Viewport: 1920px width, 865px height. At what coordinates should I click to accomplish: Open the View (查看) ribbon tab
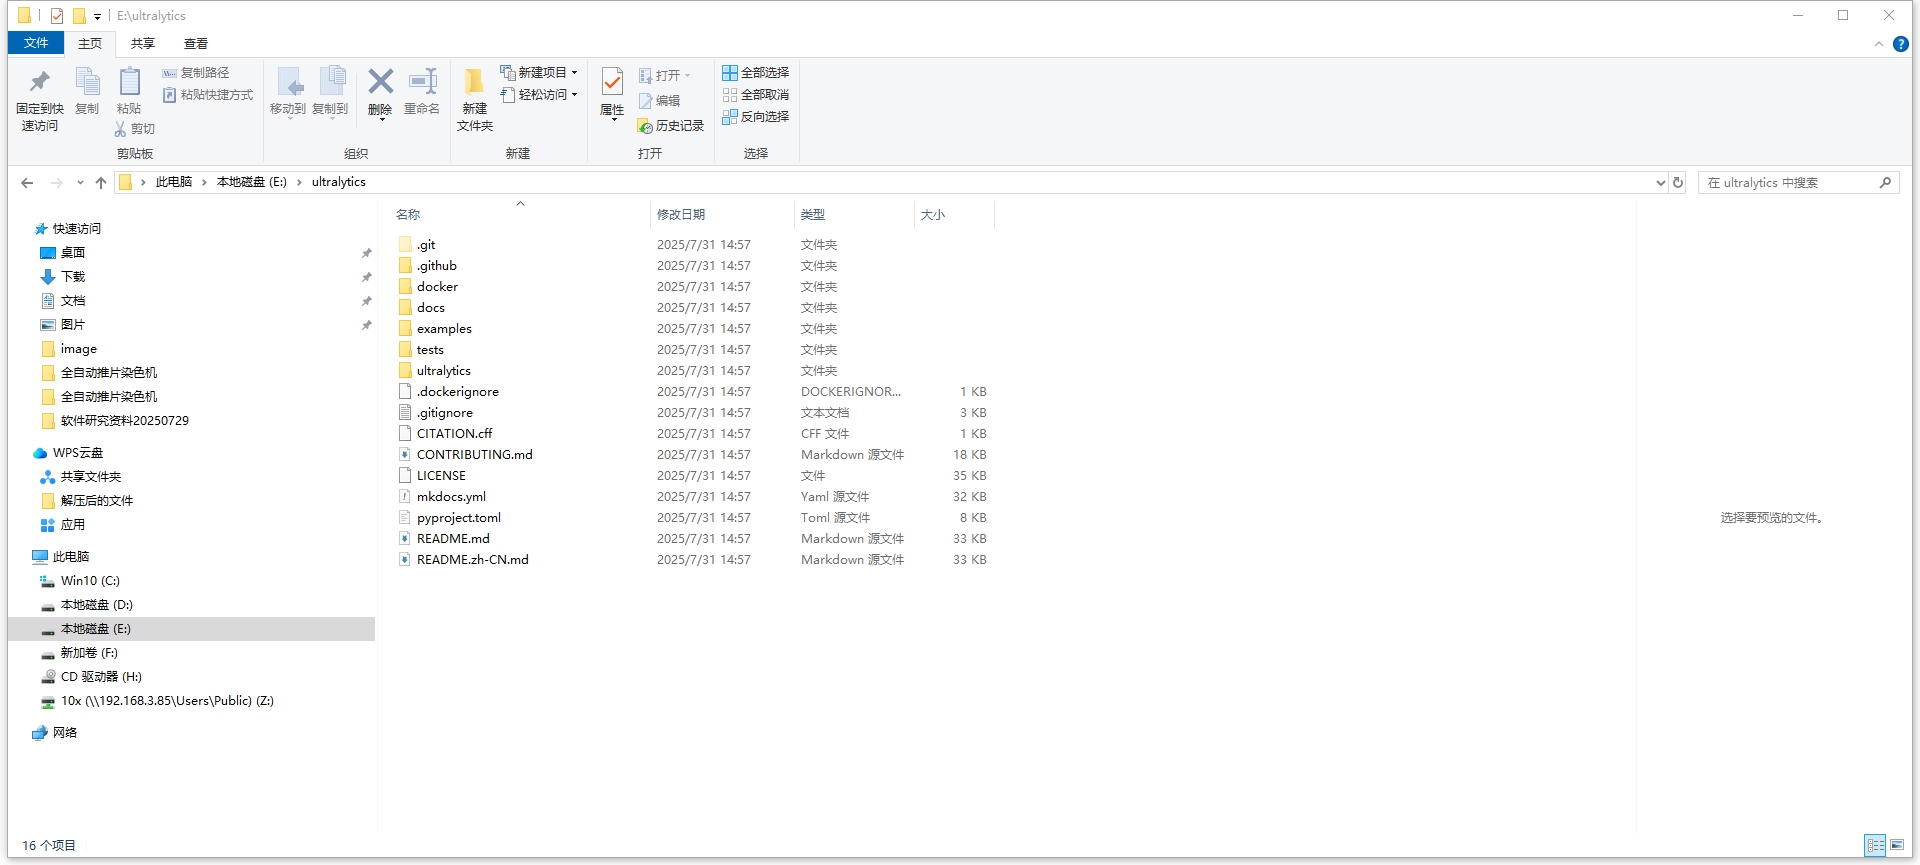pos(196,44)
